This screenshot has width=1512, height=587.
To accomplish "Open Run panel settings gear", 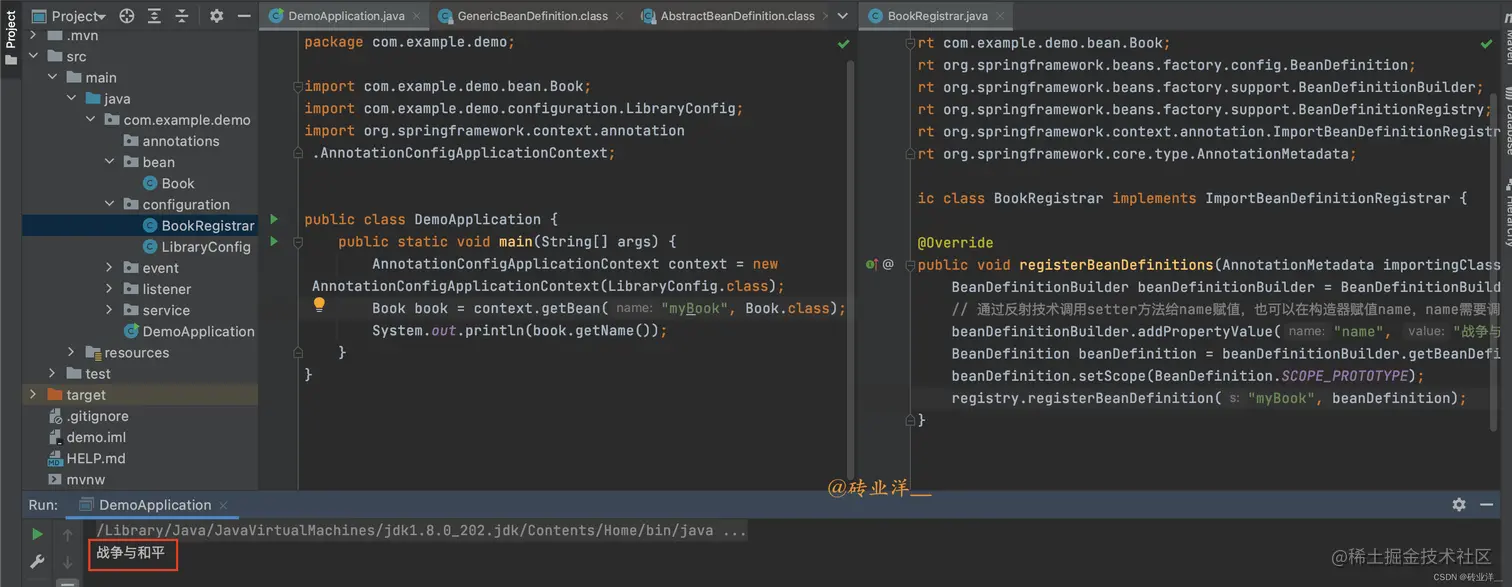I will pyautogui.click(x=1459, y=505).
